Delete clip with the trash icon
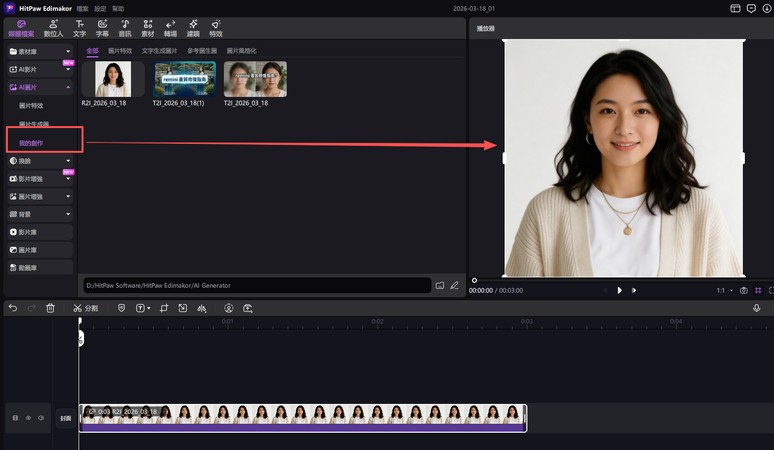 coord(50,308)
